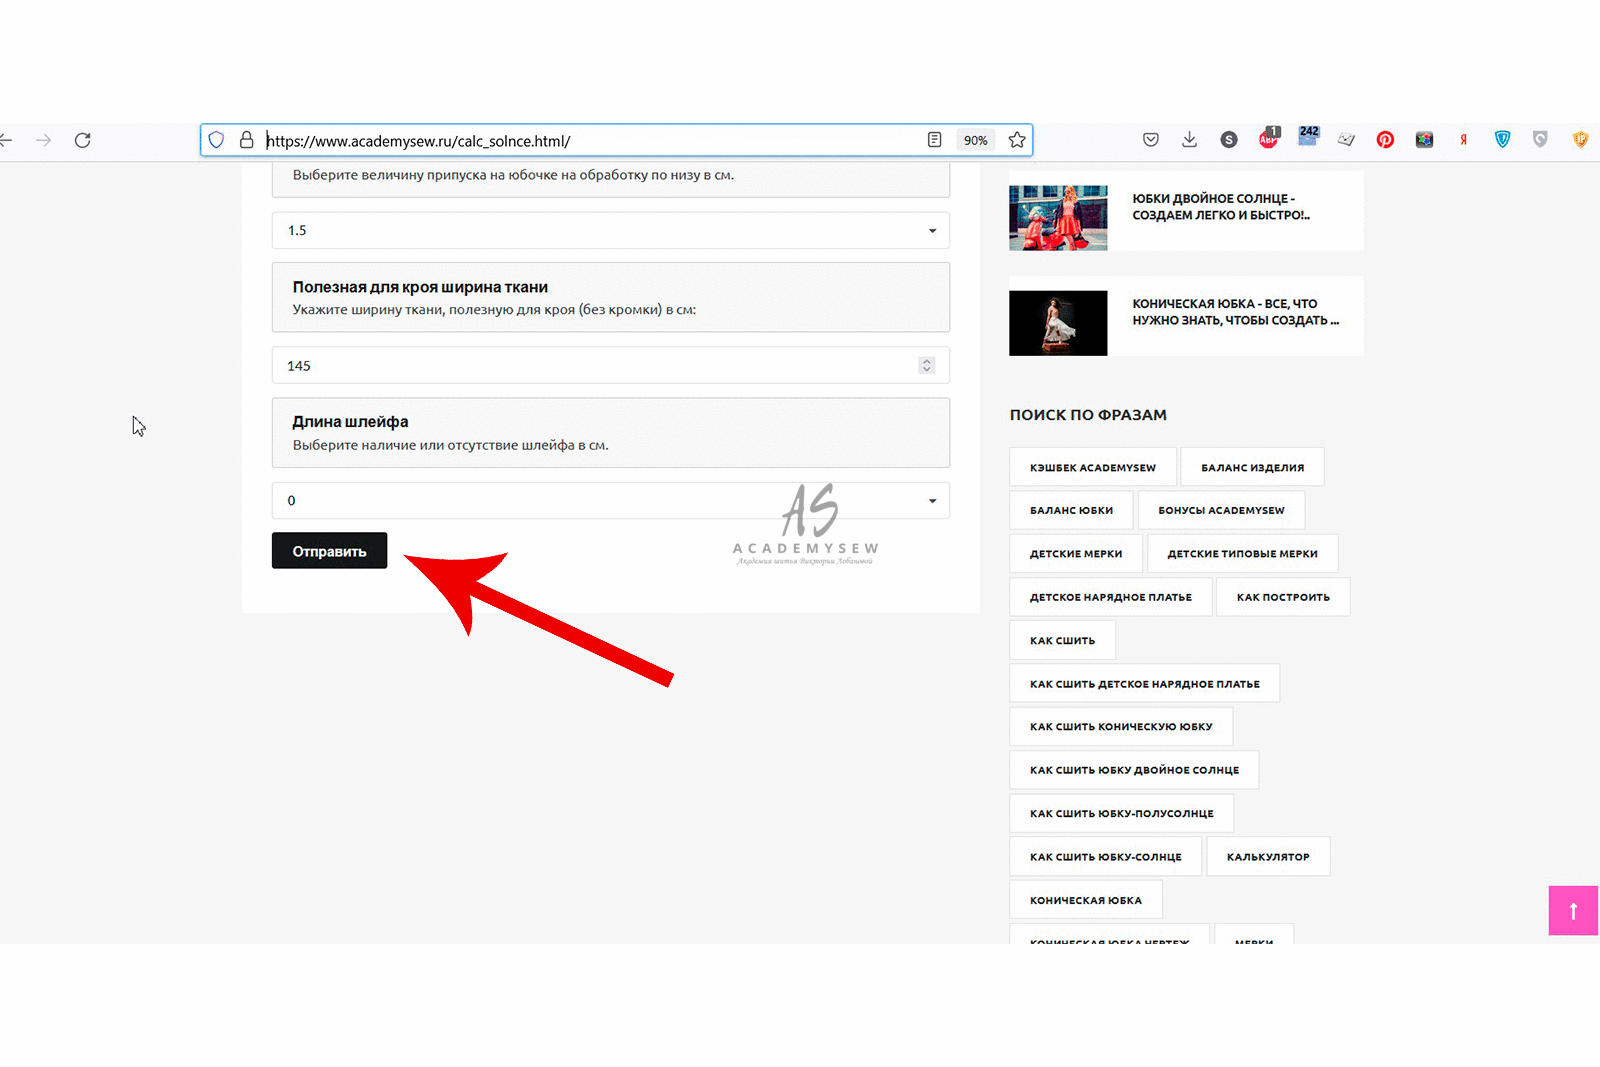Open conical skirt article thumbnail
Image resolution: width=1600 pixels, height=1067 pixels.
pyautogui.click(x=1058, y=323)
